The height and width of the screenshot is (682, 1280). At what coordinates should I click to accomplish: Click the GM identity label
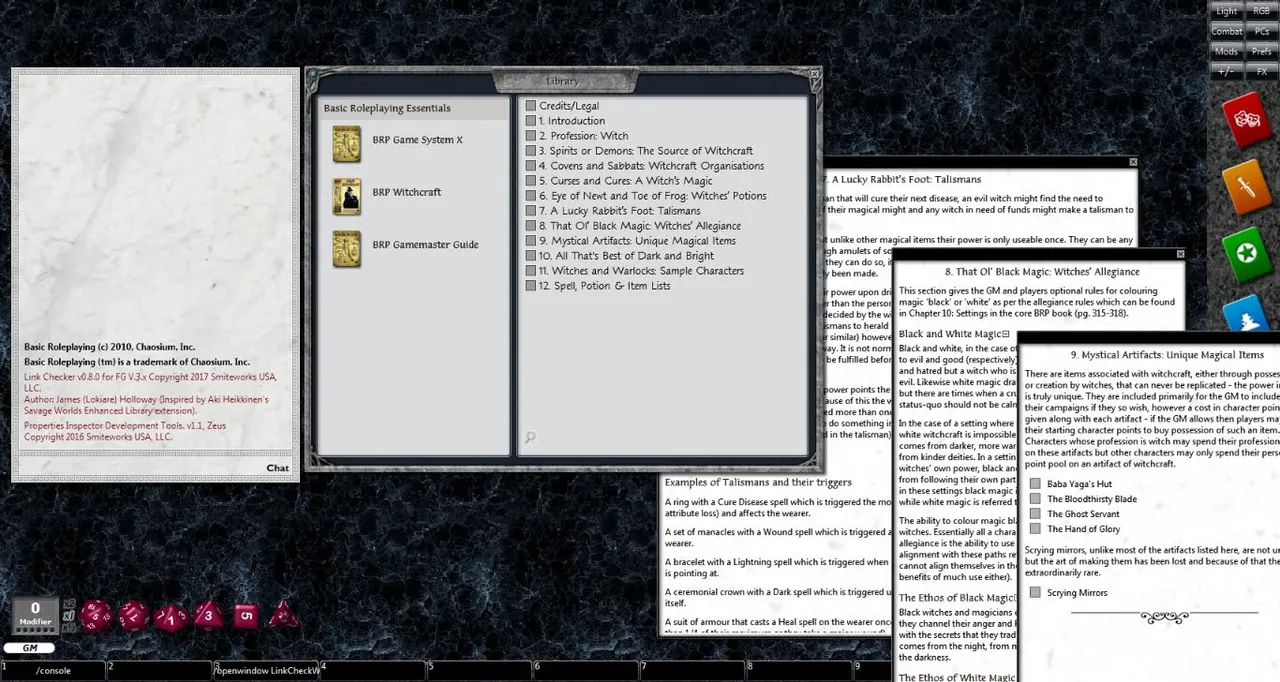tap(29, 648)
